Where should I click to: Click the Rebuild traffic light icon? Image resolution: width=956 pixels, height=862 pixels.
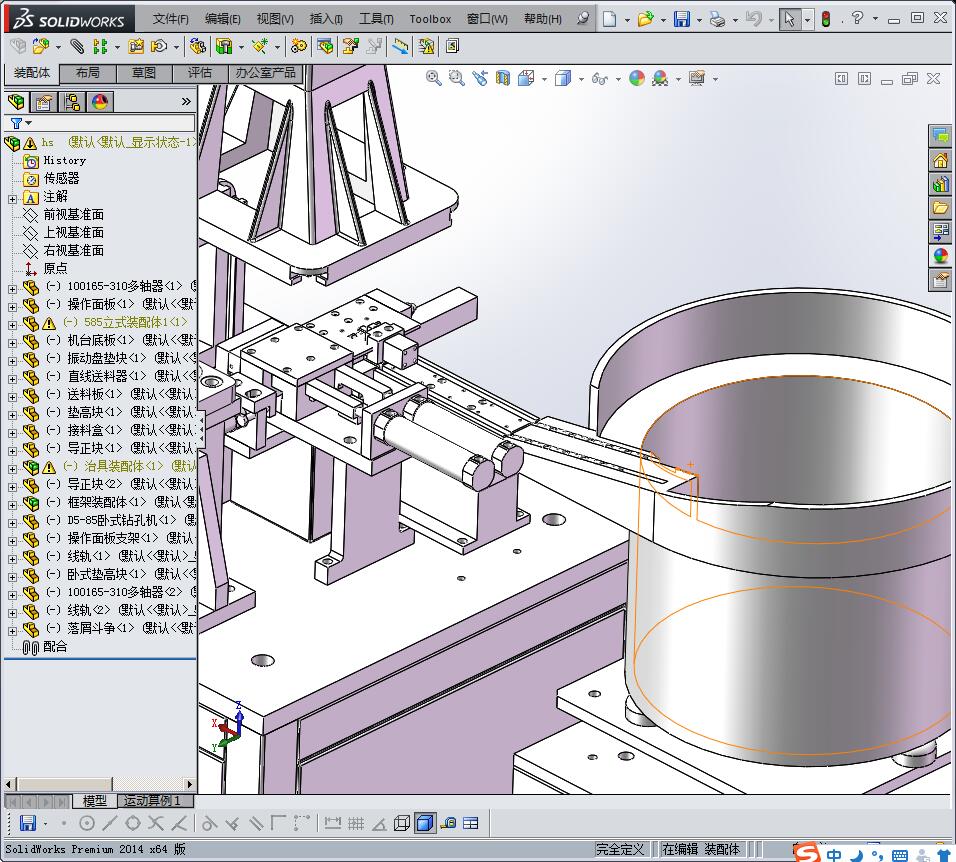coord(826,19)
